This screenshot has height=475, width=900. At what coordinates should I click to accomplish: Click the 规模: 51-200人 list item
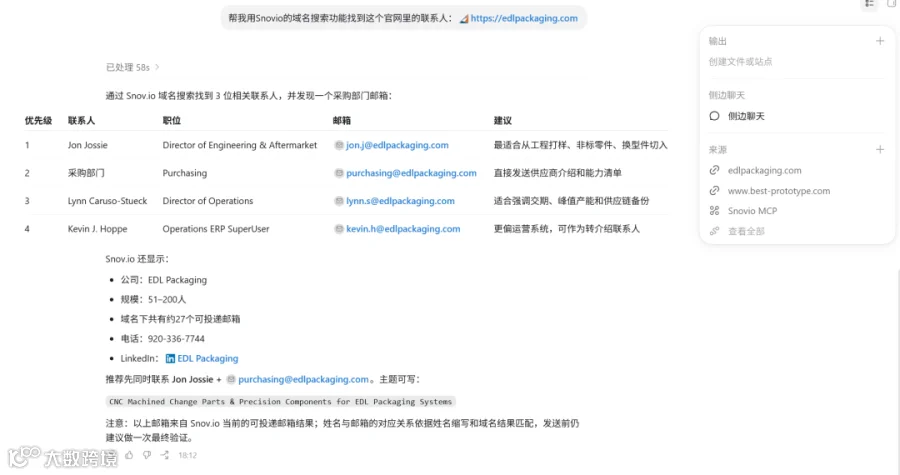(x=153, y=299)
